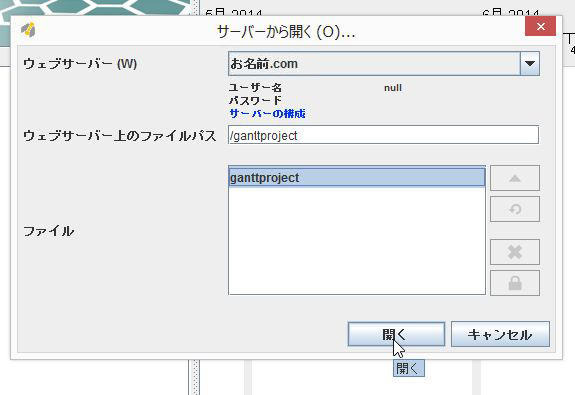The image size is (575, 395).
Task: Click the パスワード label
Action: [255, 100]
